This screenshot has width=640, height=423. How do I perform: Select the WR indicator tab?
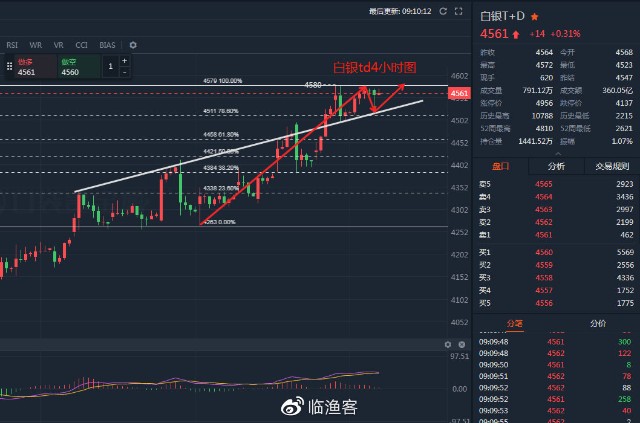tap(36, 45)
